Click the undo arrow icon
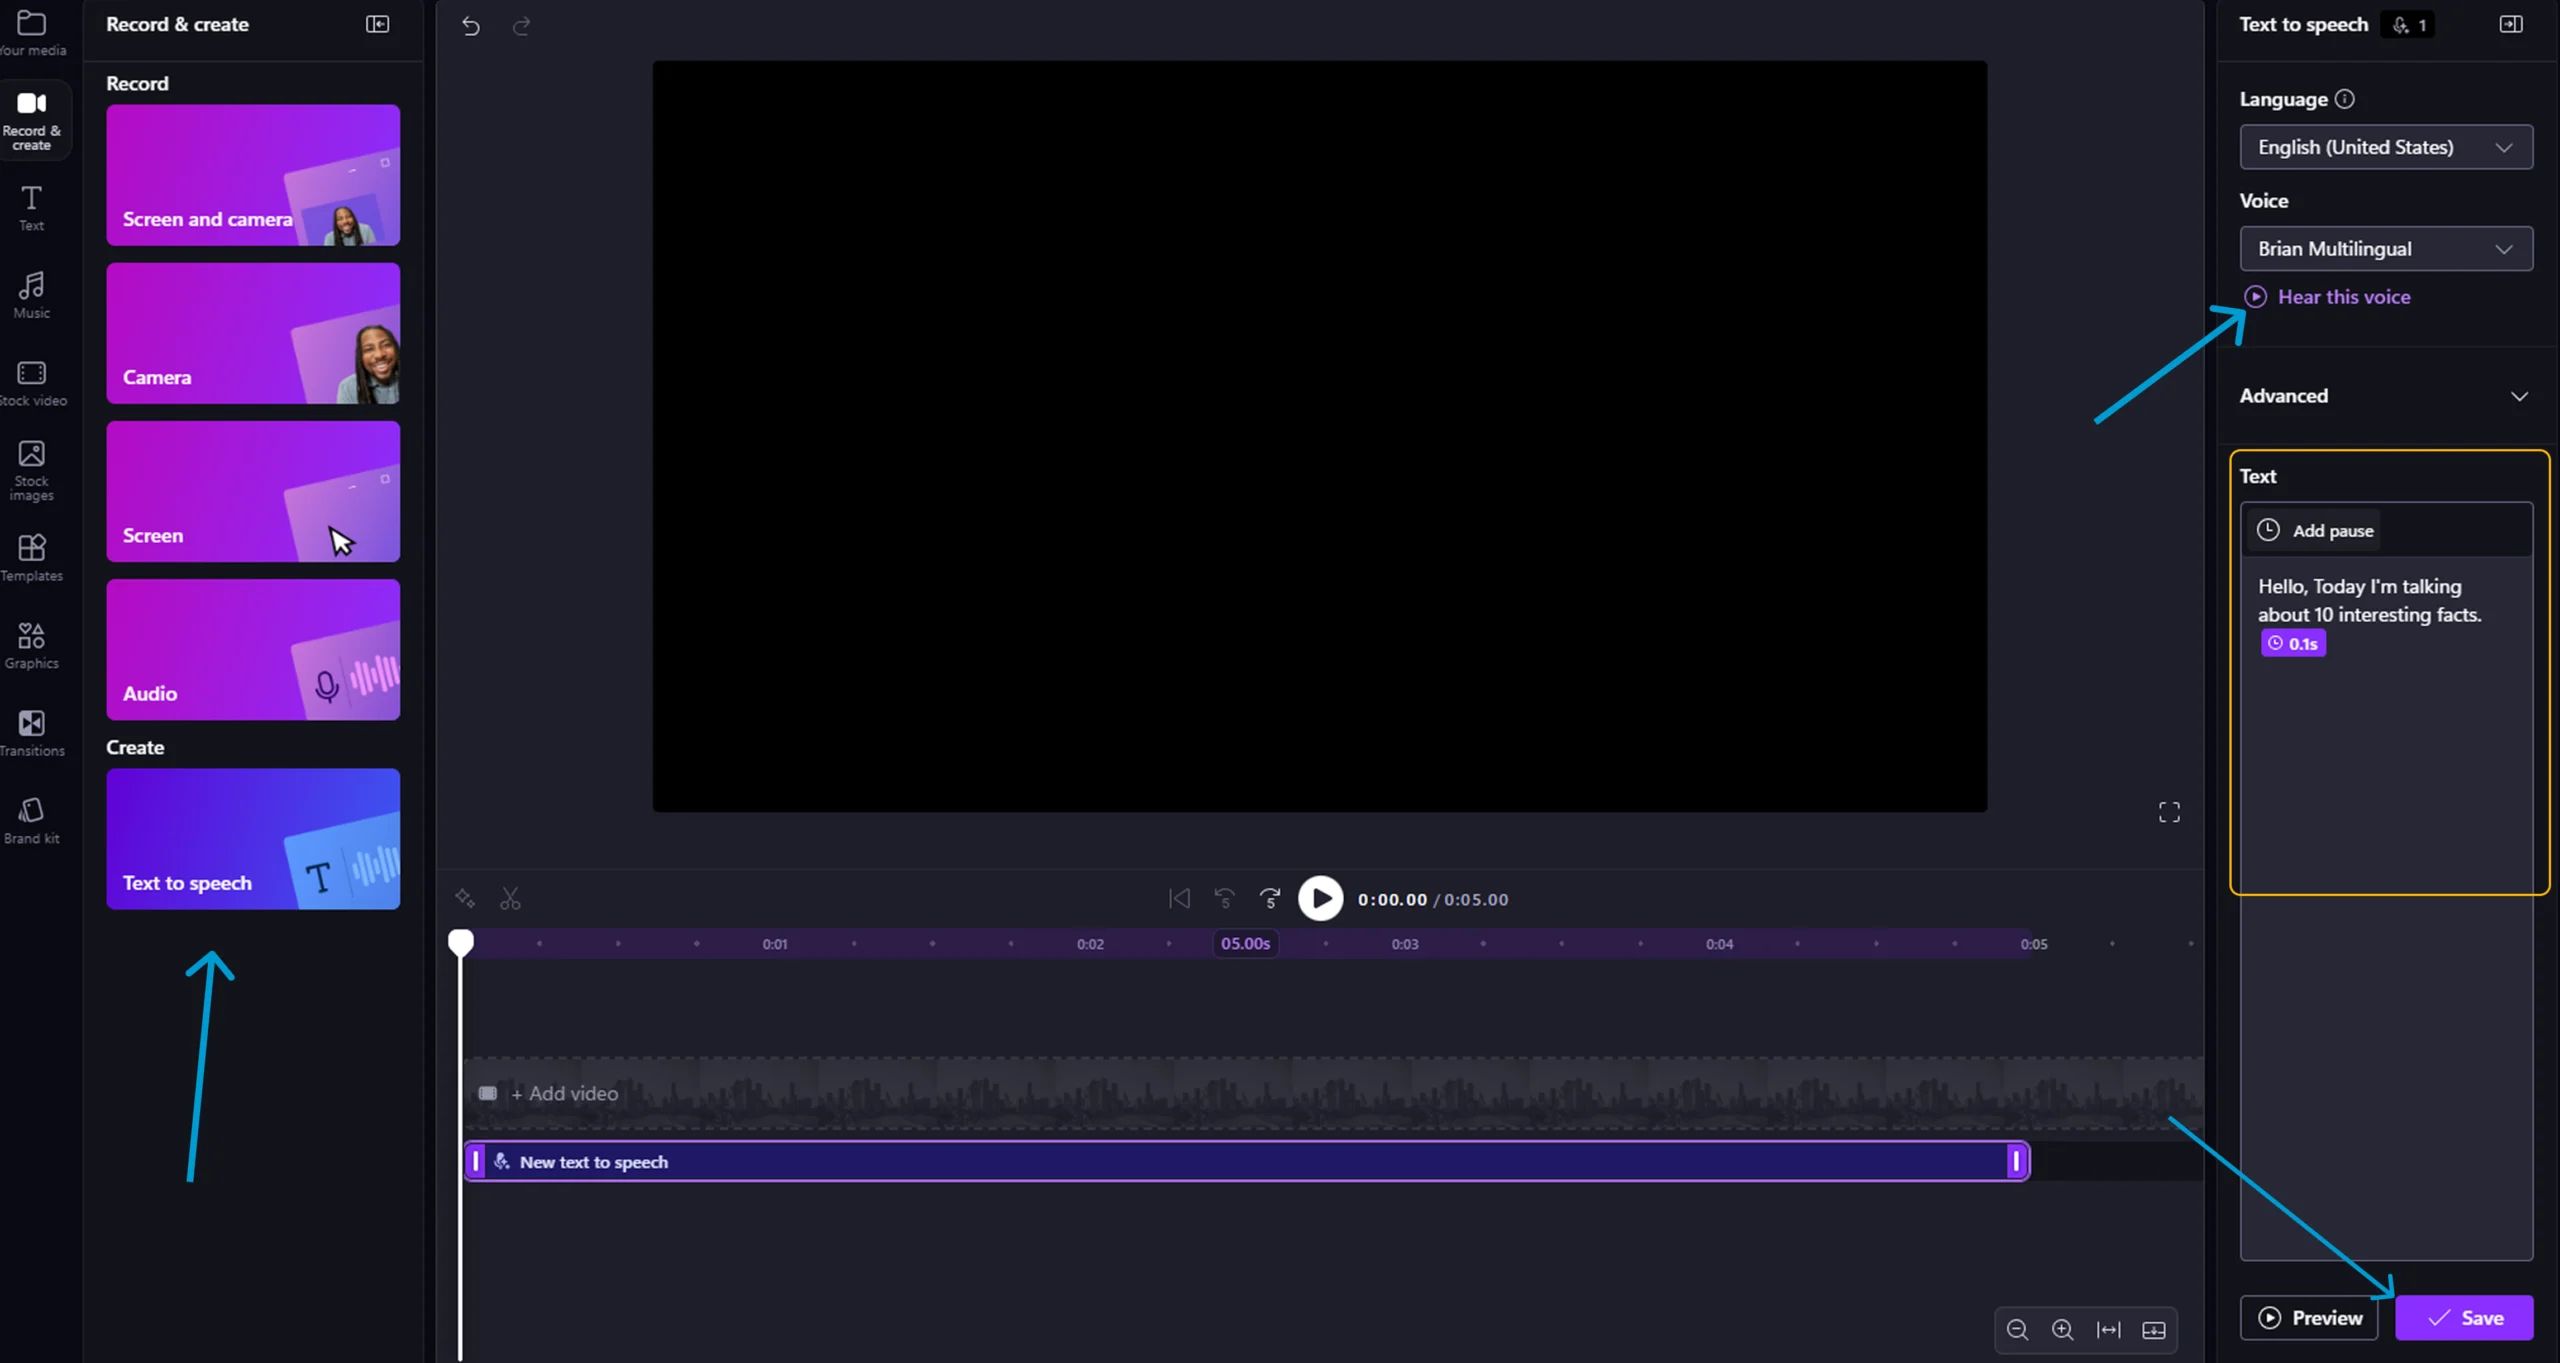Image resolution: width=2560 pixels, height=1363 pixels. 471,26
